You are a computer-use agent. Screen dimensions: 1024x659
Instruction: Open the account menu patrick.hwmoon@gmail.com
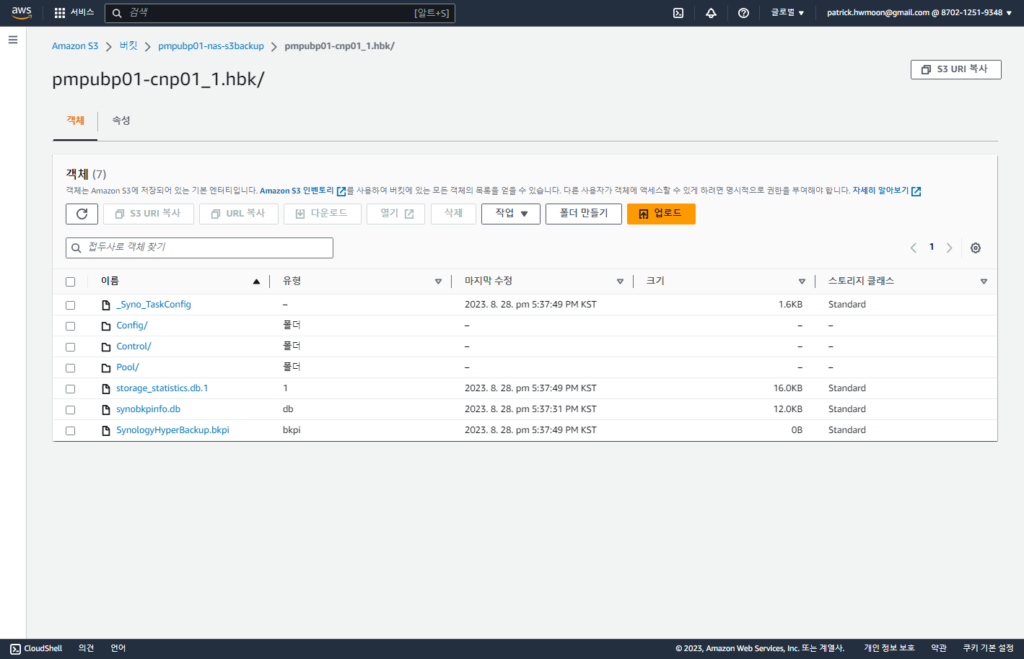(919, 12)
